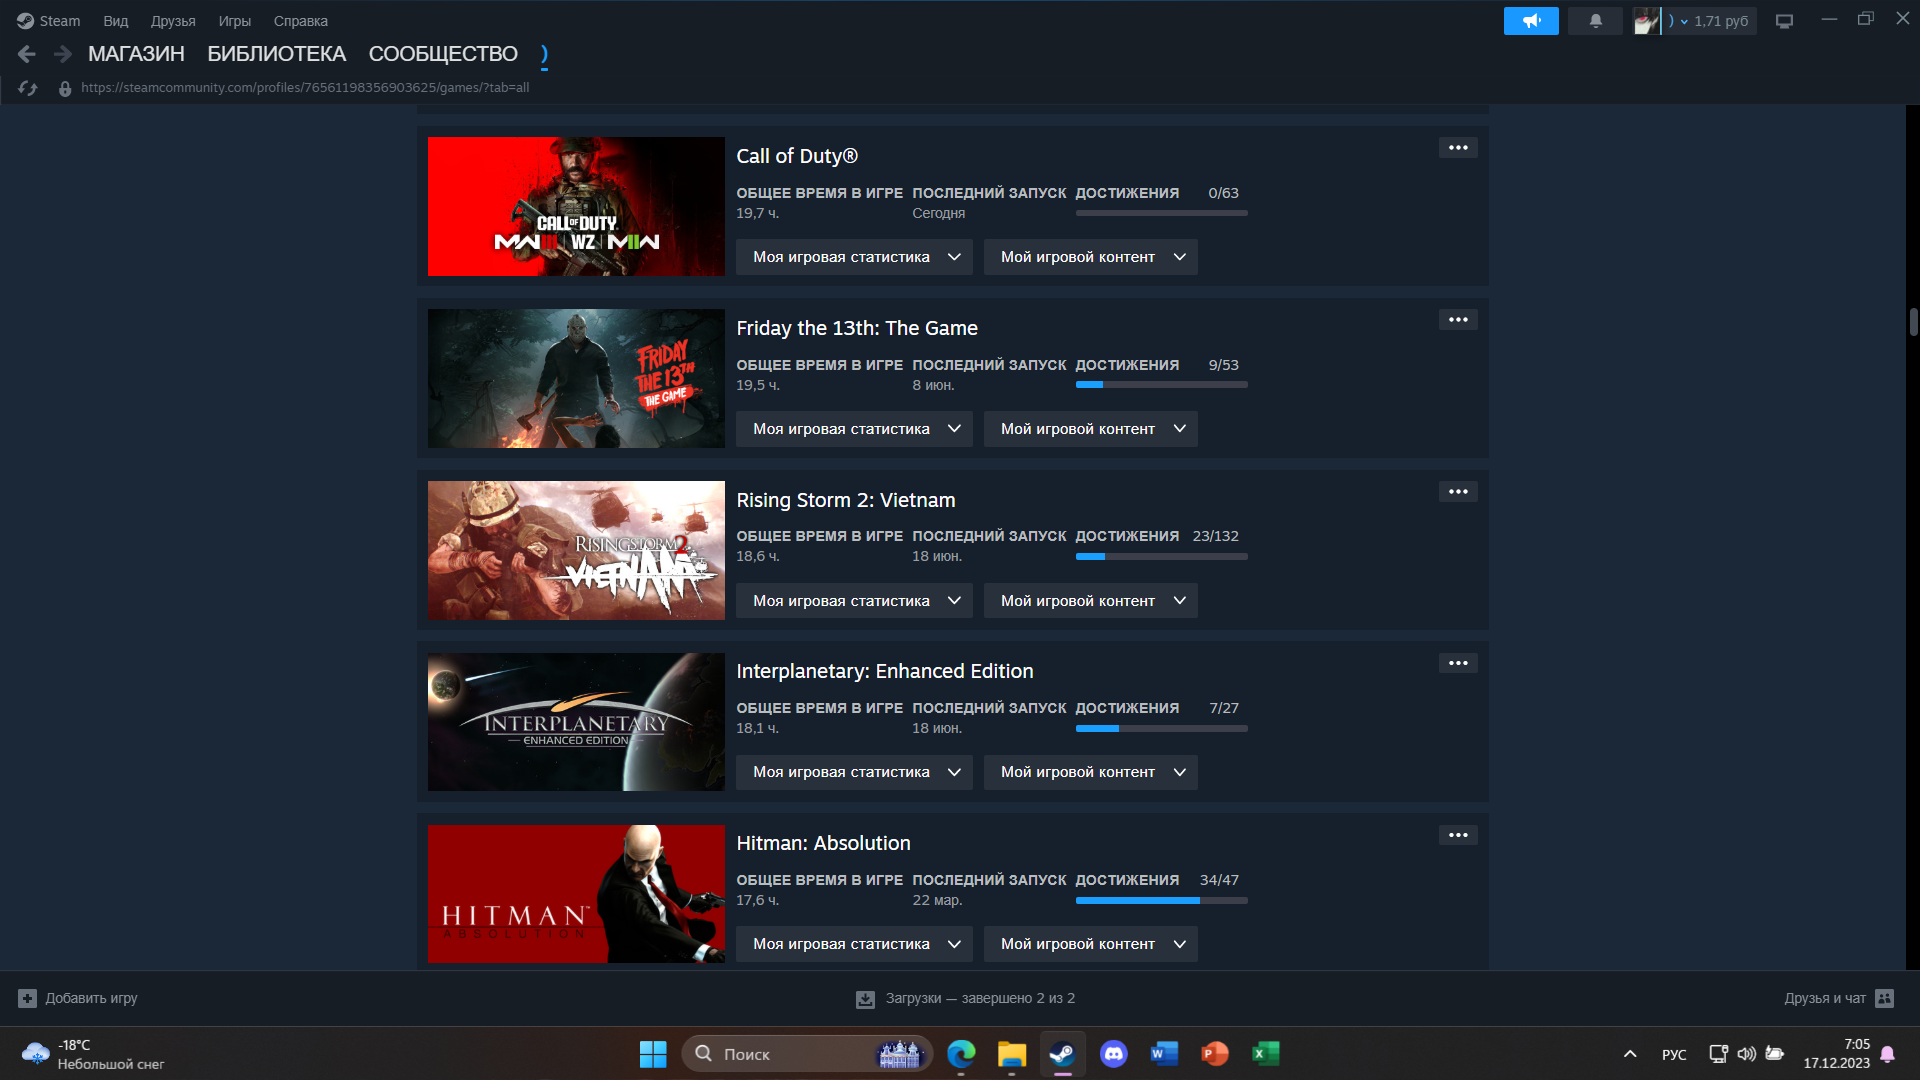This screenshot has height=1080, width=1920.
Task: Open the Друзья menu
Action: point(173,21)
